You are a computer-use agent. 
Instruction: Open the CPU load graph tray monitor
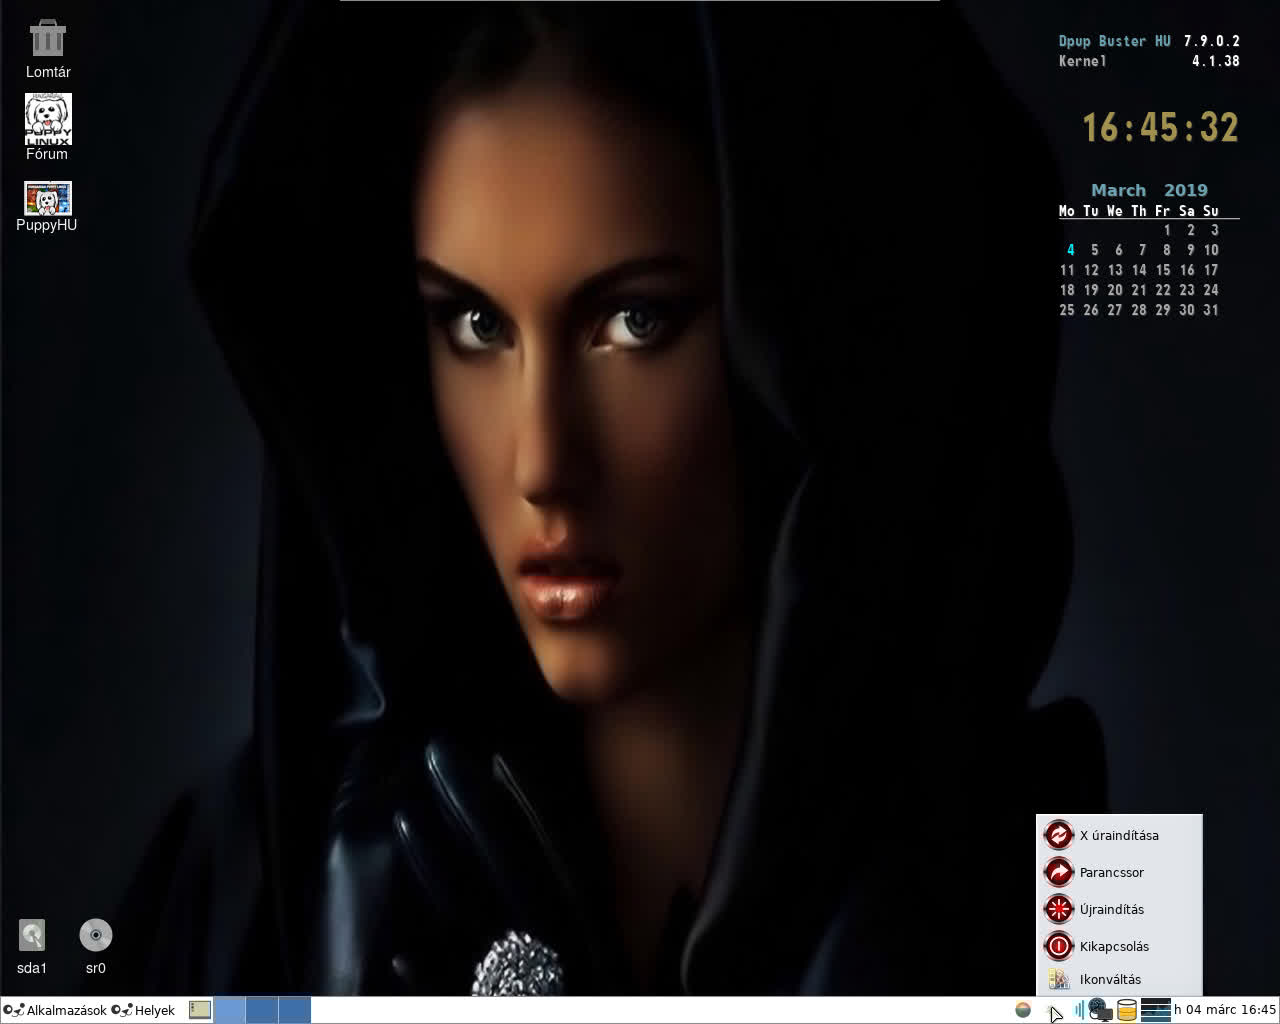[1155, 1010]
